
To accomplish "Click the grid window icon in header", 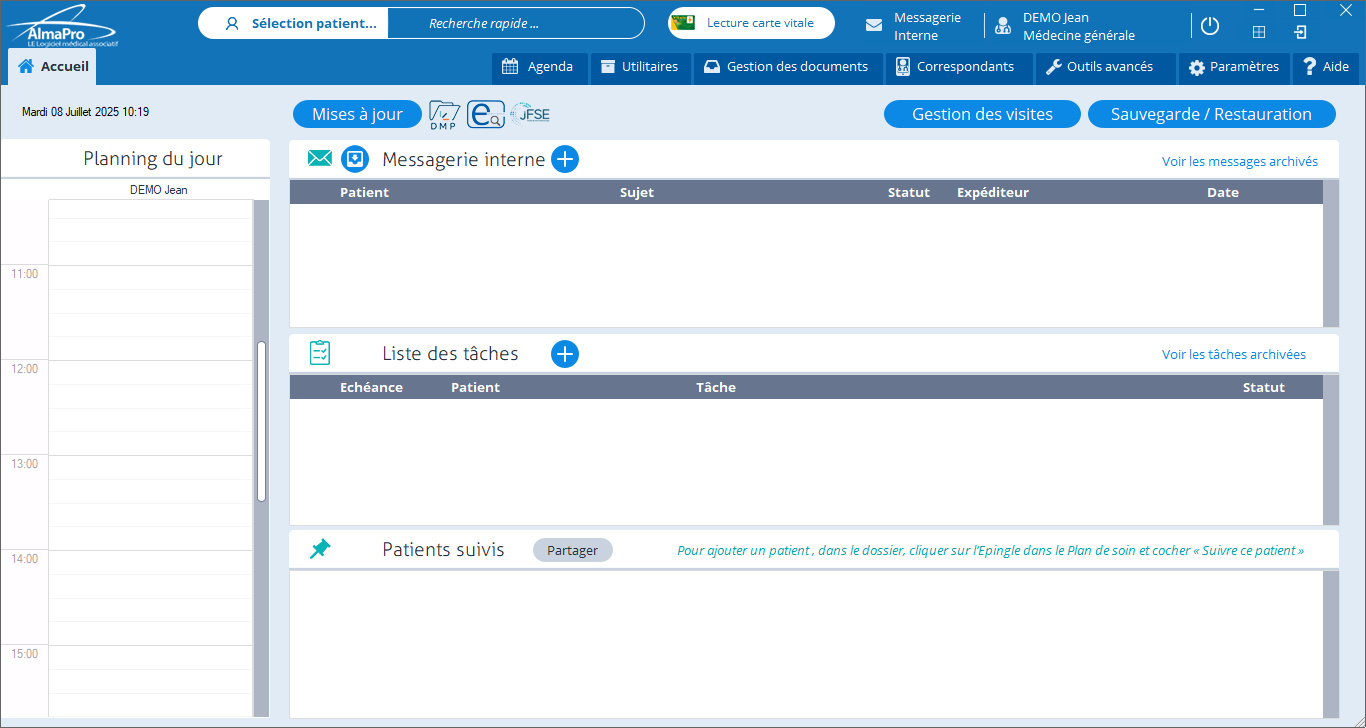I will click(x=1259, y=32).
